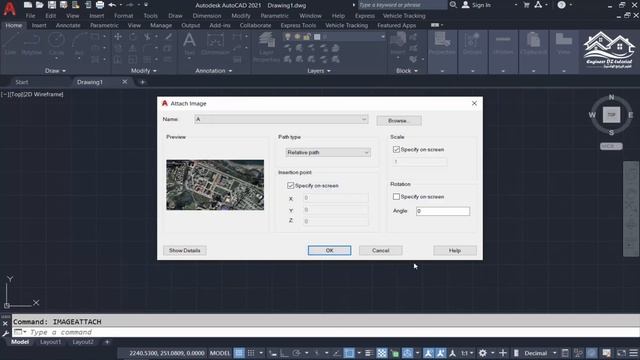
Task: Add a new layout with plus tab
Action: [107, 342]
